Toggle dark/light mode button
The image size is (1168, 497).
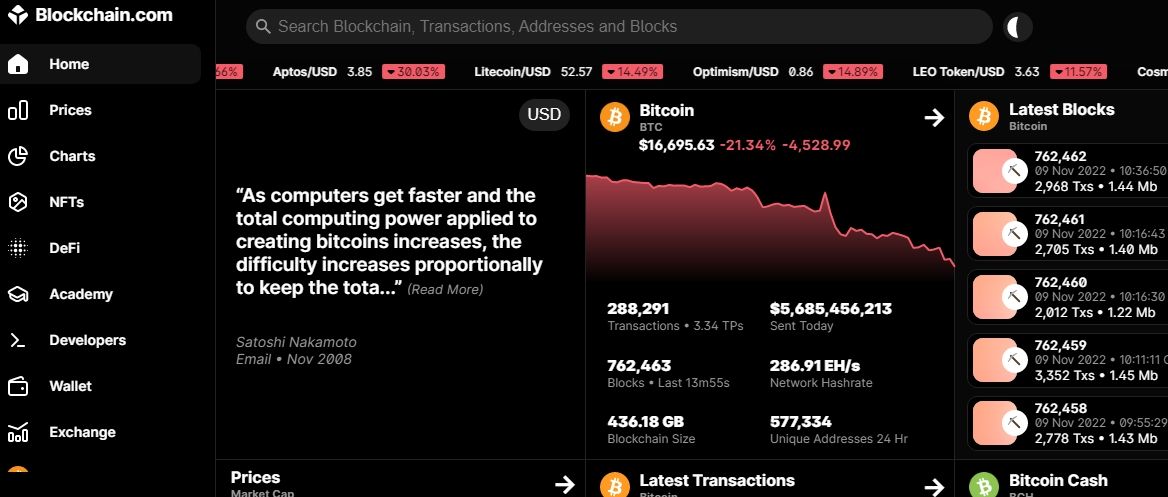[1017, 27]
